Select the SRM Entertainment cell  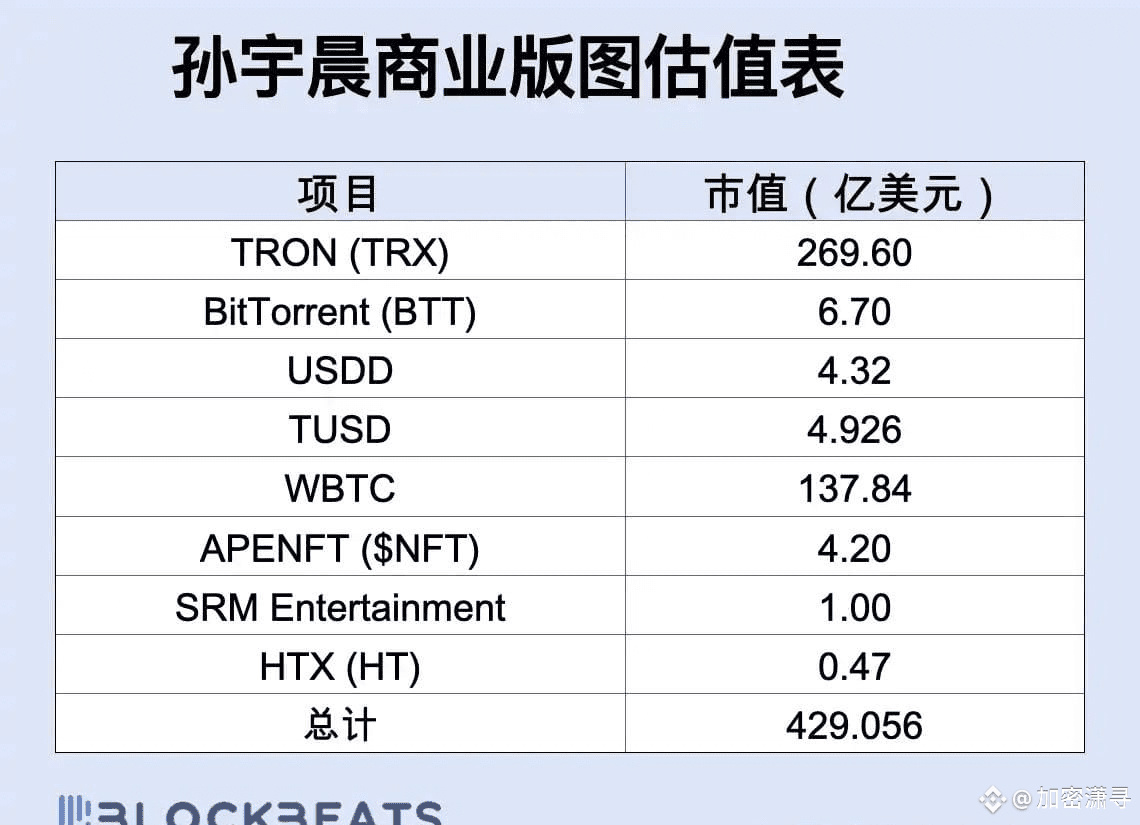tap(339, 607)
